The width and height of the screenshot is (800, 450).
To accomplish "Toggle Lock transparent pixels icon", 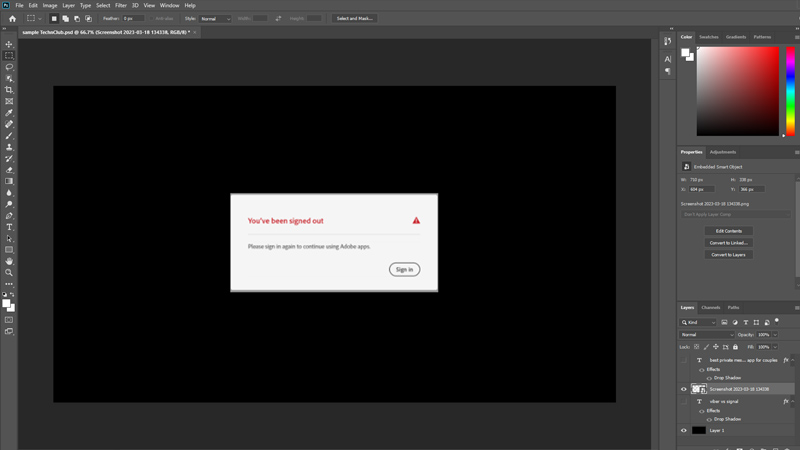I will pyautogui.click(x=696, y=347).
